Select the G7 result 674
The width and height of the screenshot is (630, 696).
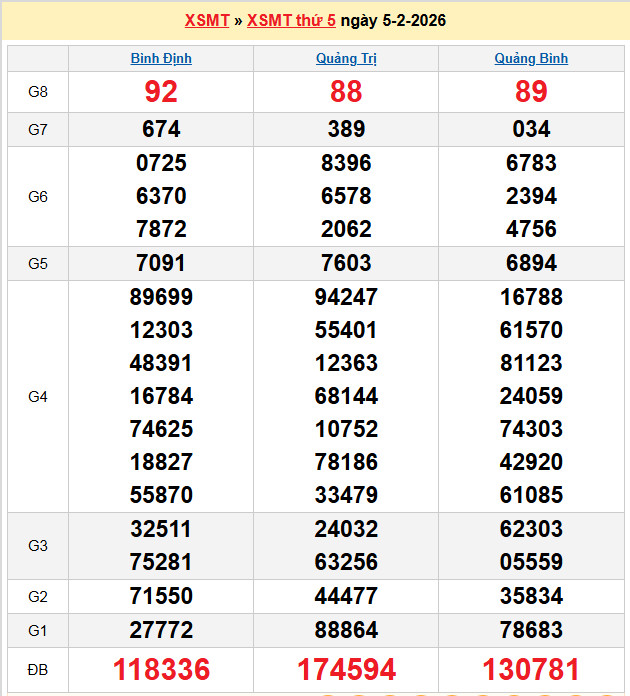point(161,129)
